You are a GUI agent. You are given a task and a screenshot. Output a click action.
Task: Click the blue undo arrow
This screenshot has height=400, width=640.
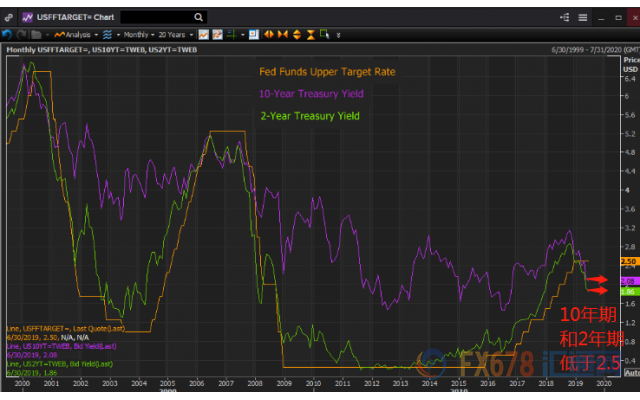[7, 35]
